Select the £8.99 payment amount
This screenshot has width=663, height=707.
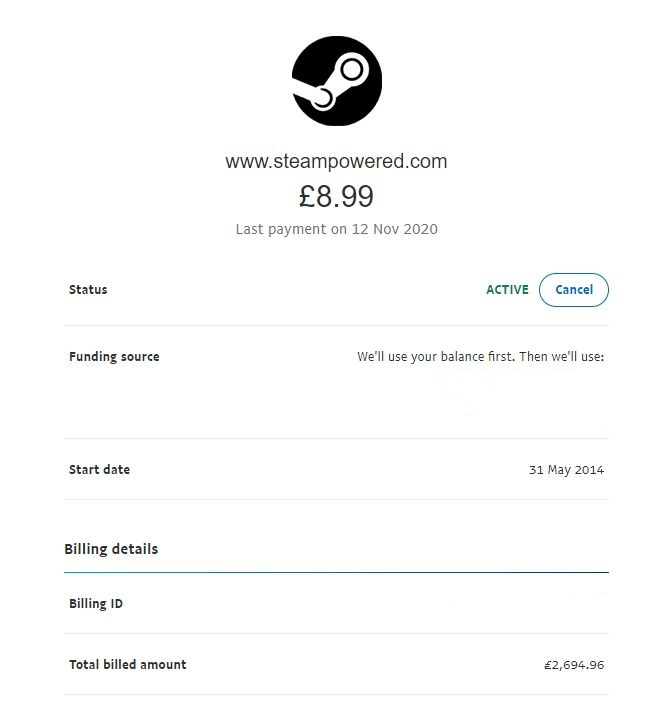336,197
